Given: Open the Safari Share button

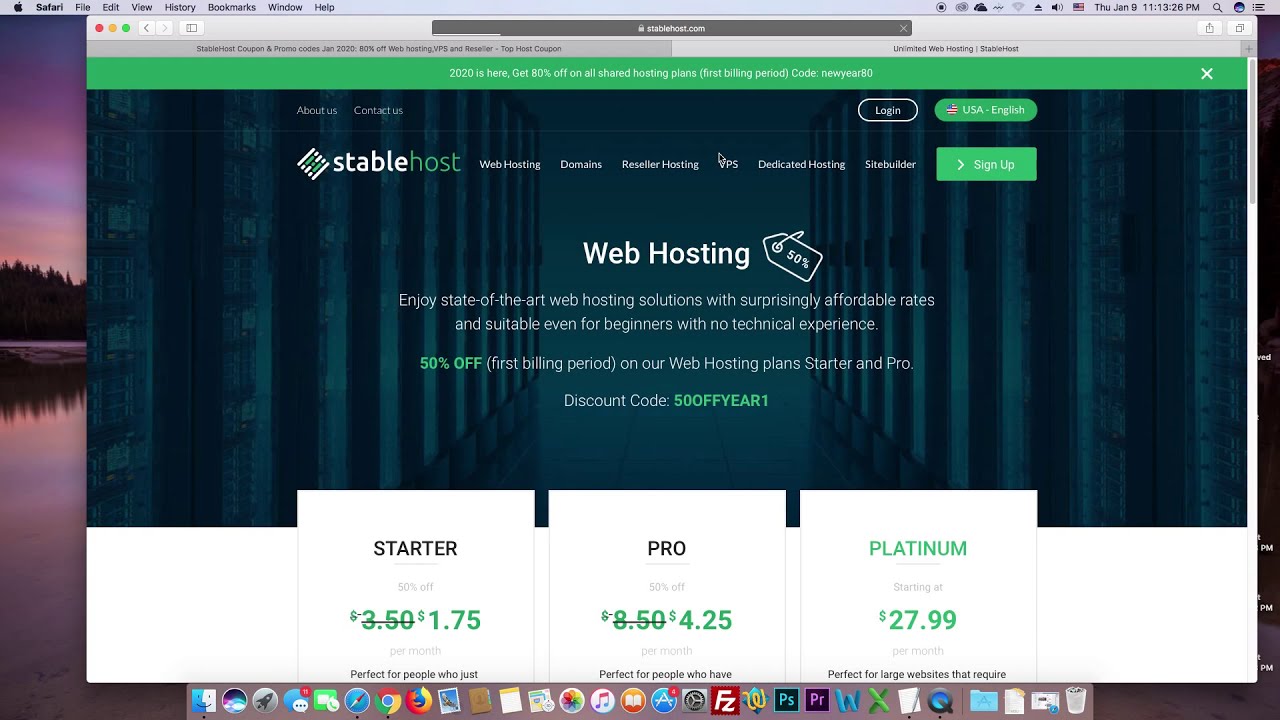Looking at the screenshot, I should pyautogui.click(x=1209, y=28).
